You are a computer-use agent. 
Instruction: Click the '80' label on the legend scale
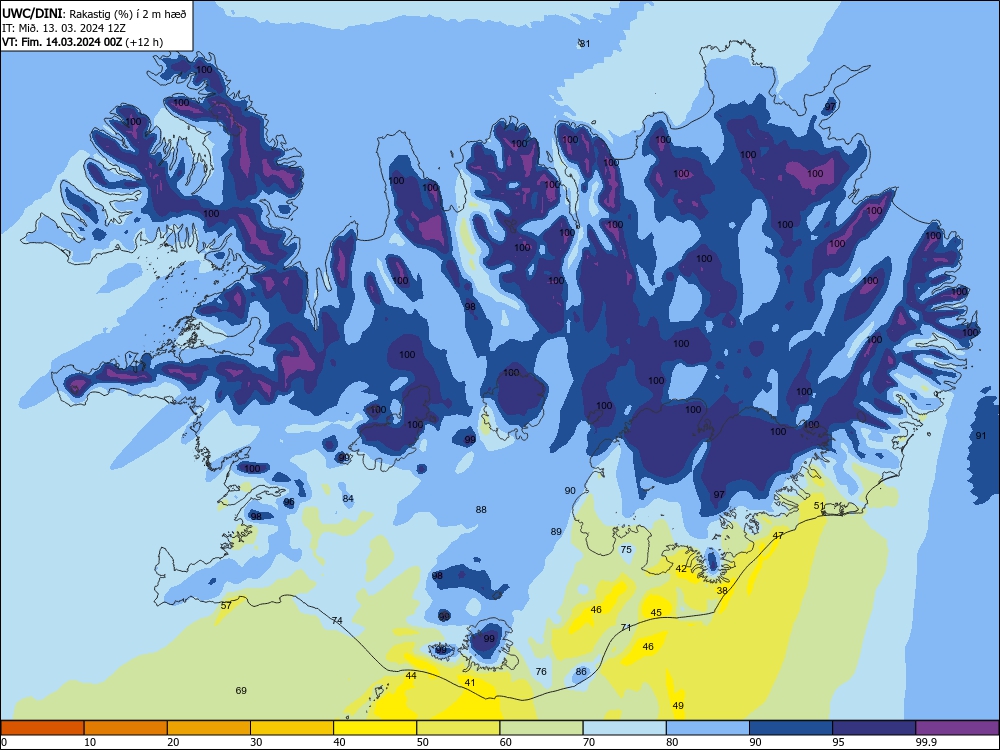click(x=672, y=742)
